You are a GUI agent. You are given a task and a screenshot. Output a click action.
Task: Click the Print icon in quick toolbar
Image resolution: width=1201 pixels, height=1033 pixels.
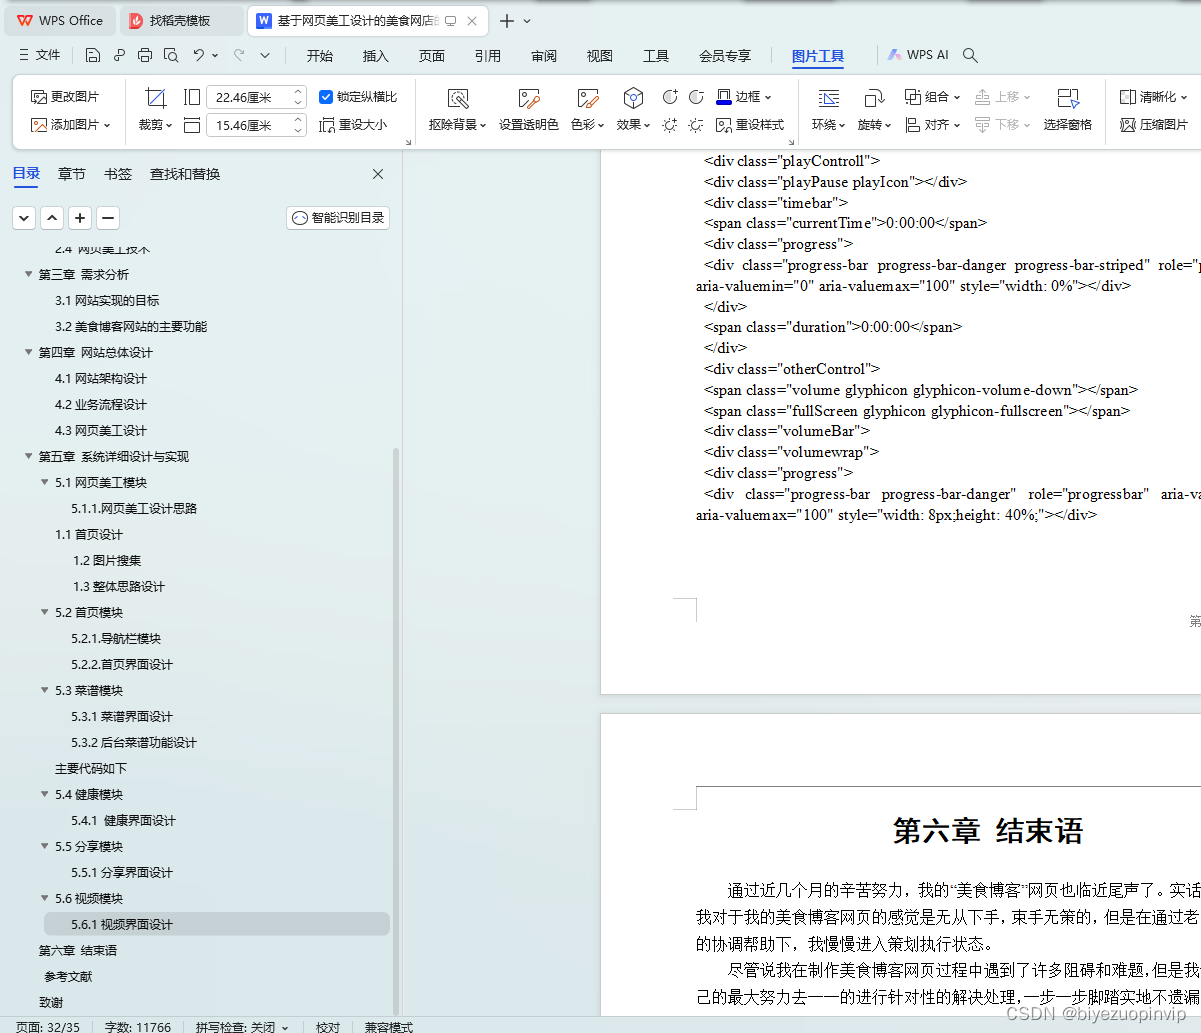(145, 55)
